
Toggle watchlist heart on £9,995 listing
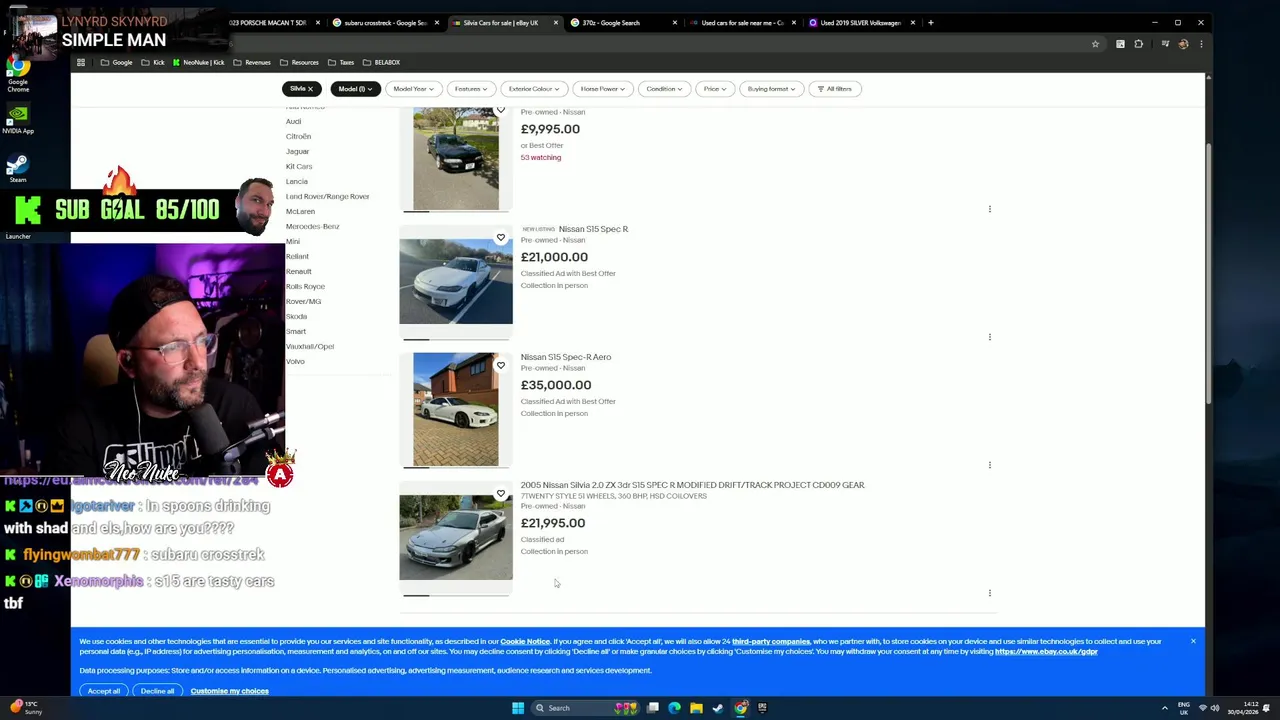(x=501, y=110)
